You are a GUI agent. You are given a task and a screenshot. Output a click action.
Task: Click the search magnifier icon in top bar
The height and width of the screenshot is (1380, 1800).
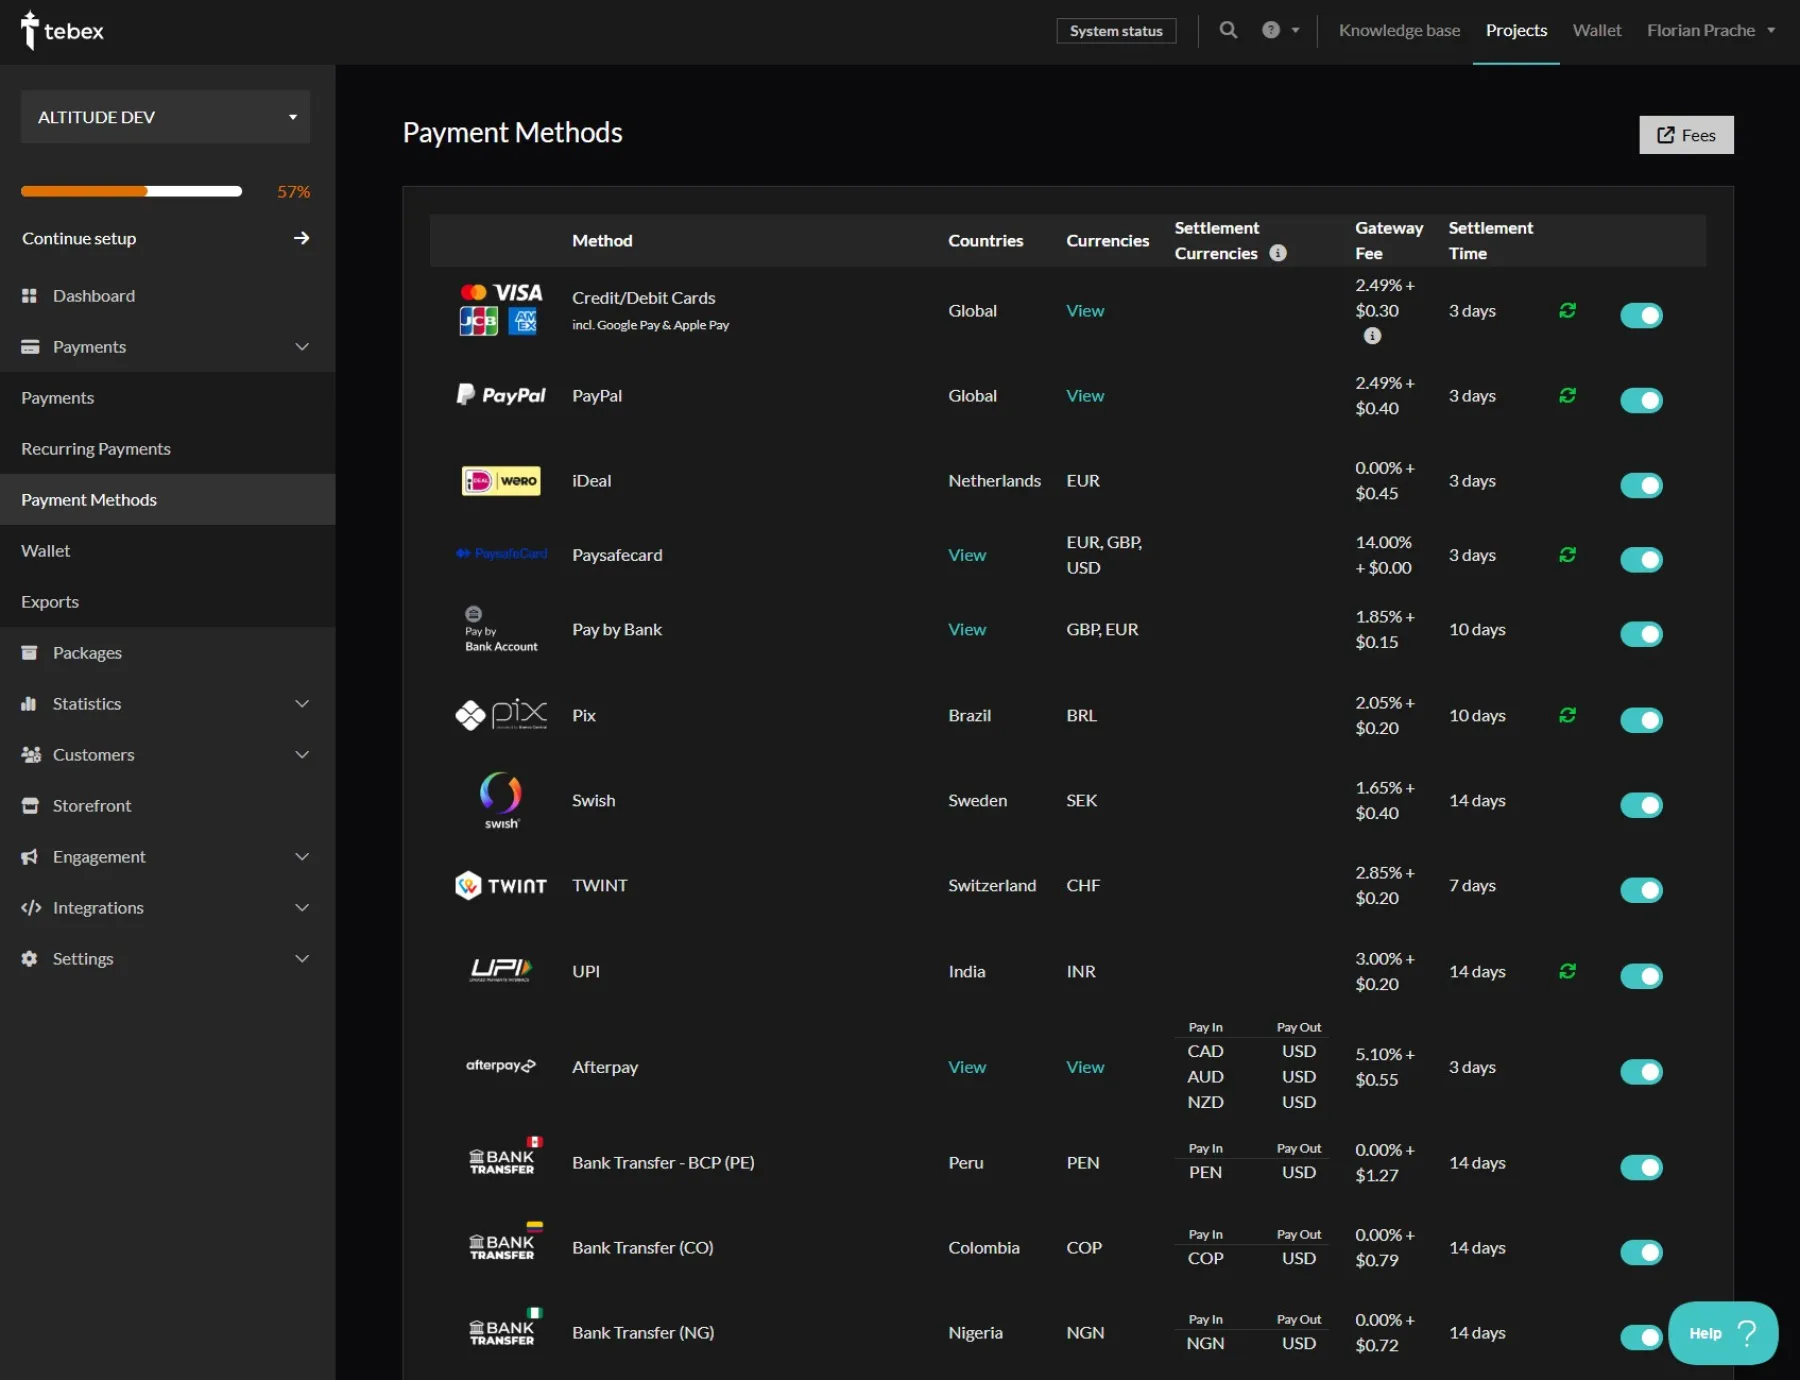(1228, 30)
